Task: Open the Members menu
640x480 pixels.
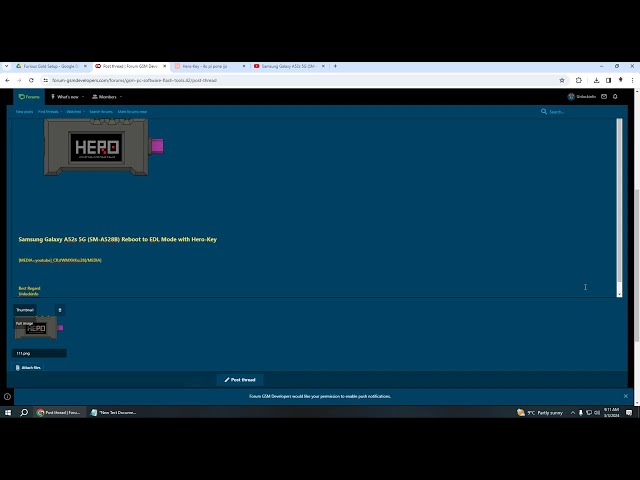Action: click(104, 97)
